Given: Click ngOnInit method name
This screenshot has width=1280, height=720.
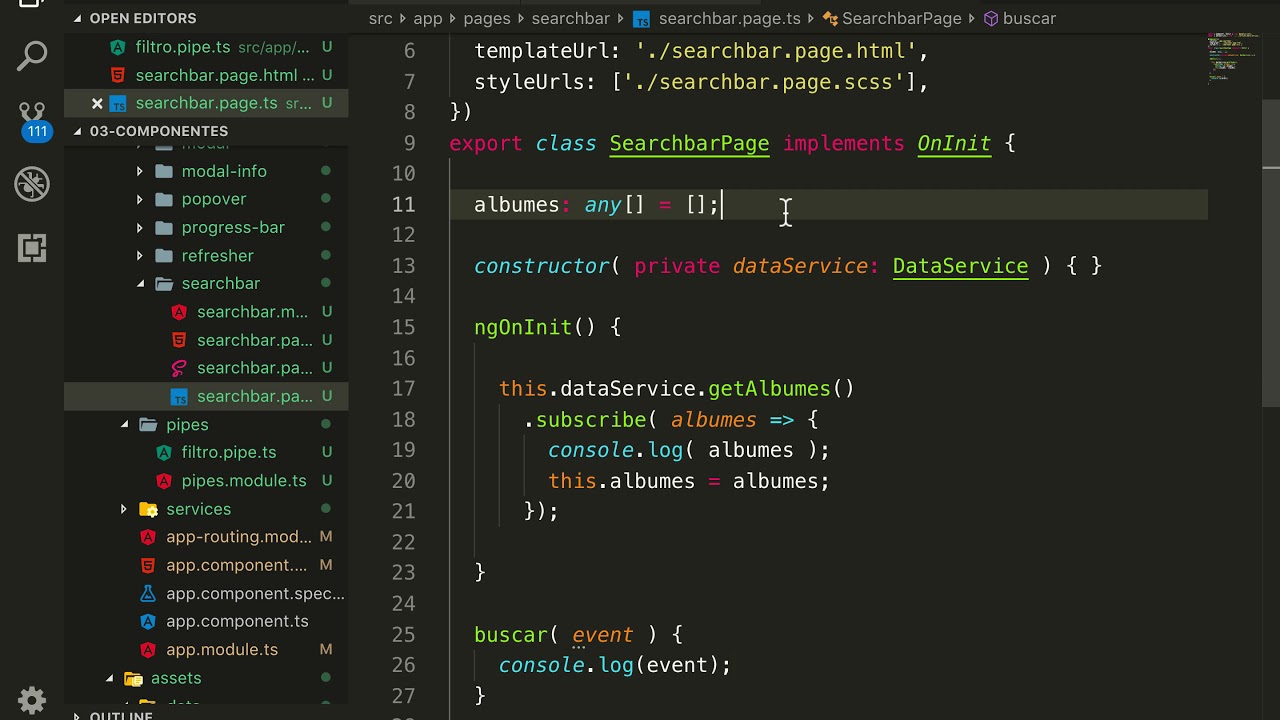Looking at the screenshot, I should pyautogui.click(x=522, y=327).
